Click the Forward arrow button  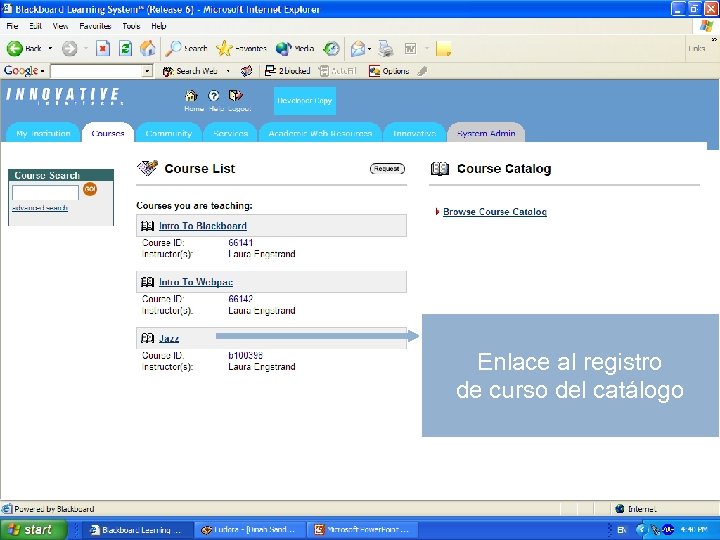[70, 48]
